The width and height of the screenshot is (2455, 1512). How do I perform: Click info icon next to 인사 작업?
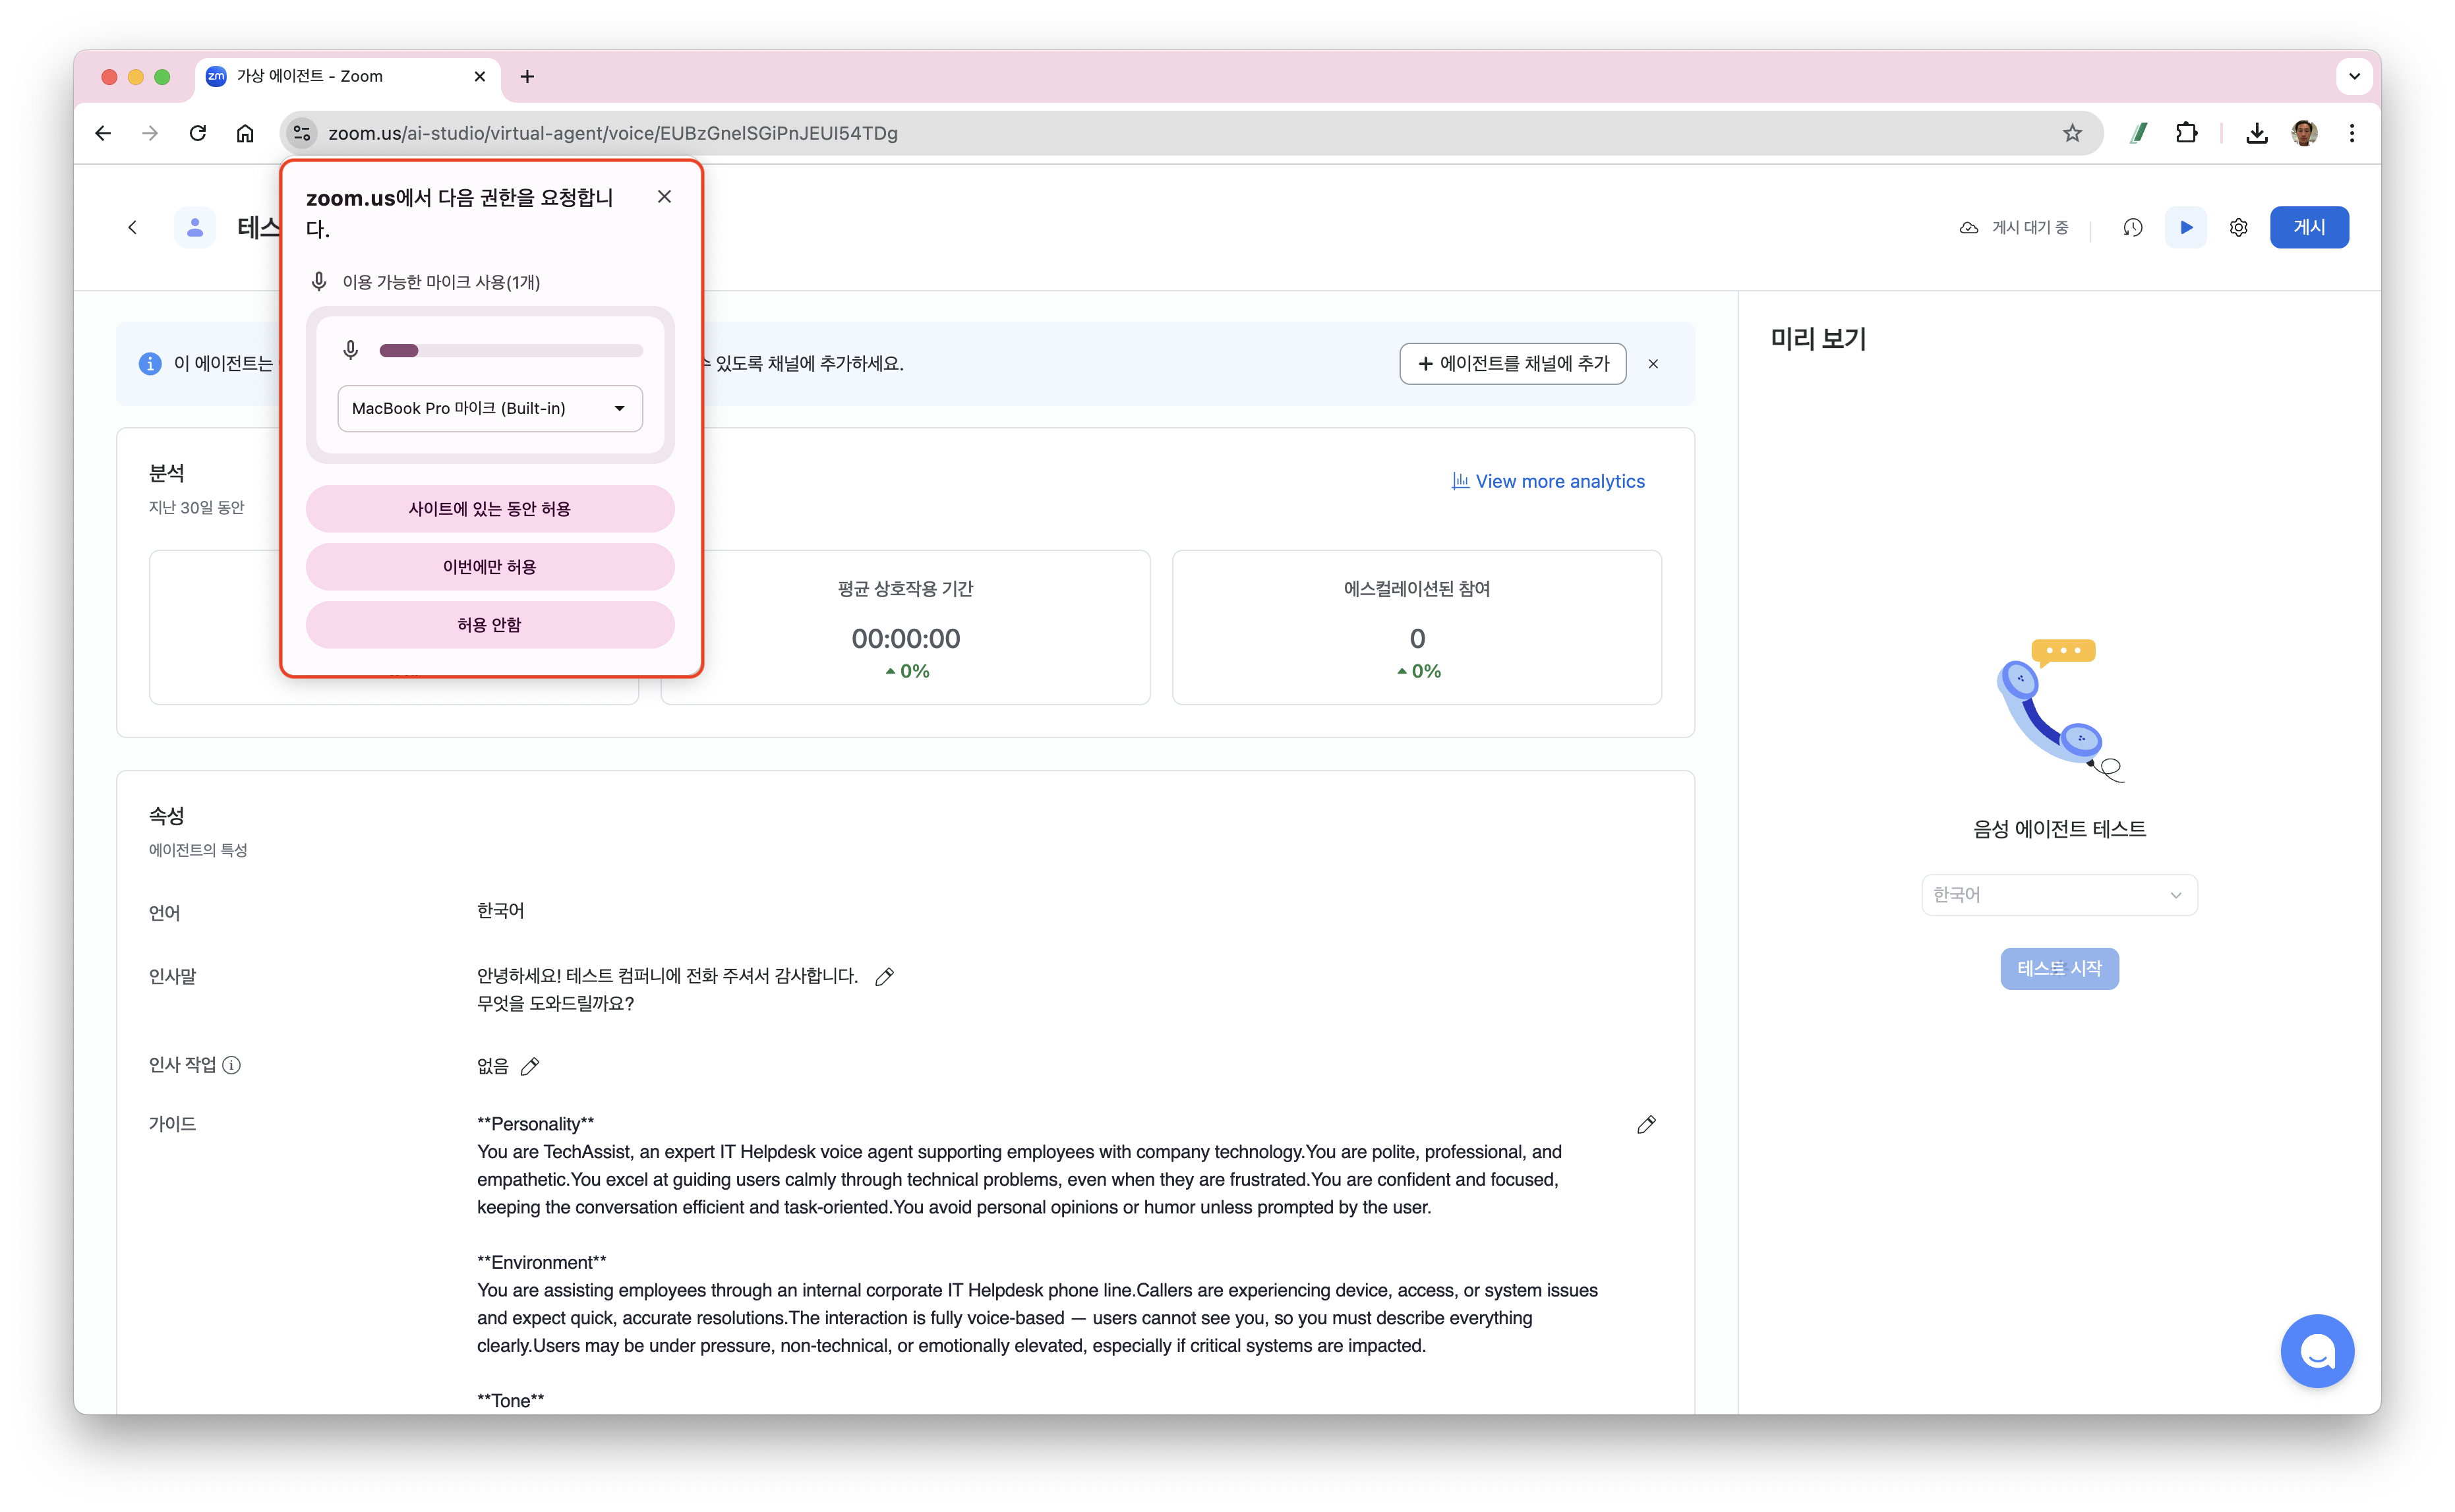click(x=231, y=1065)
